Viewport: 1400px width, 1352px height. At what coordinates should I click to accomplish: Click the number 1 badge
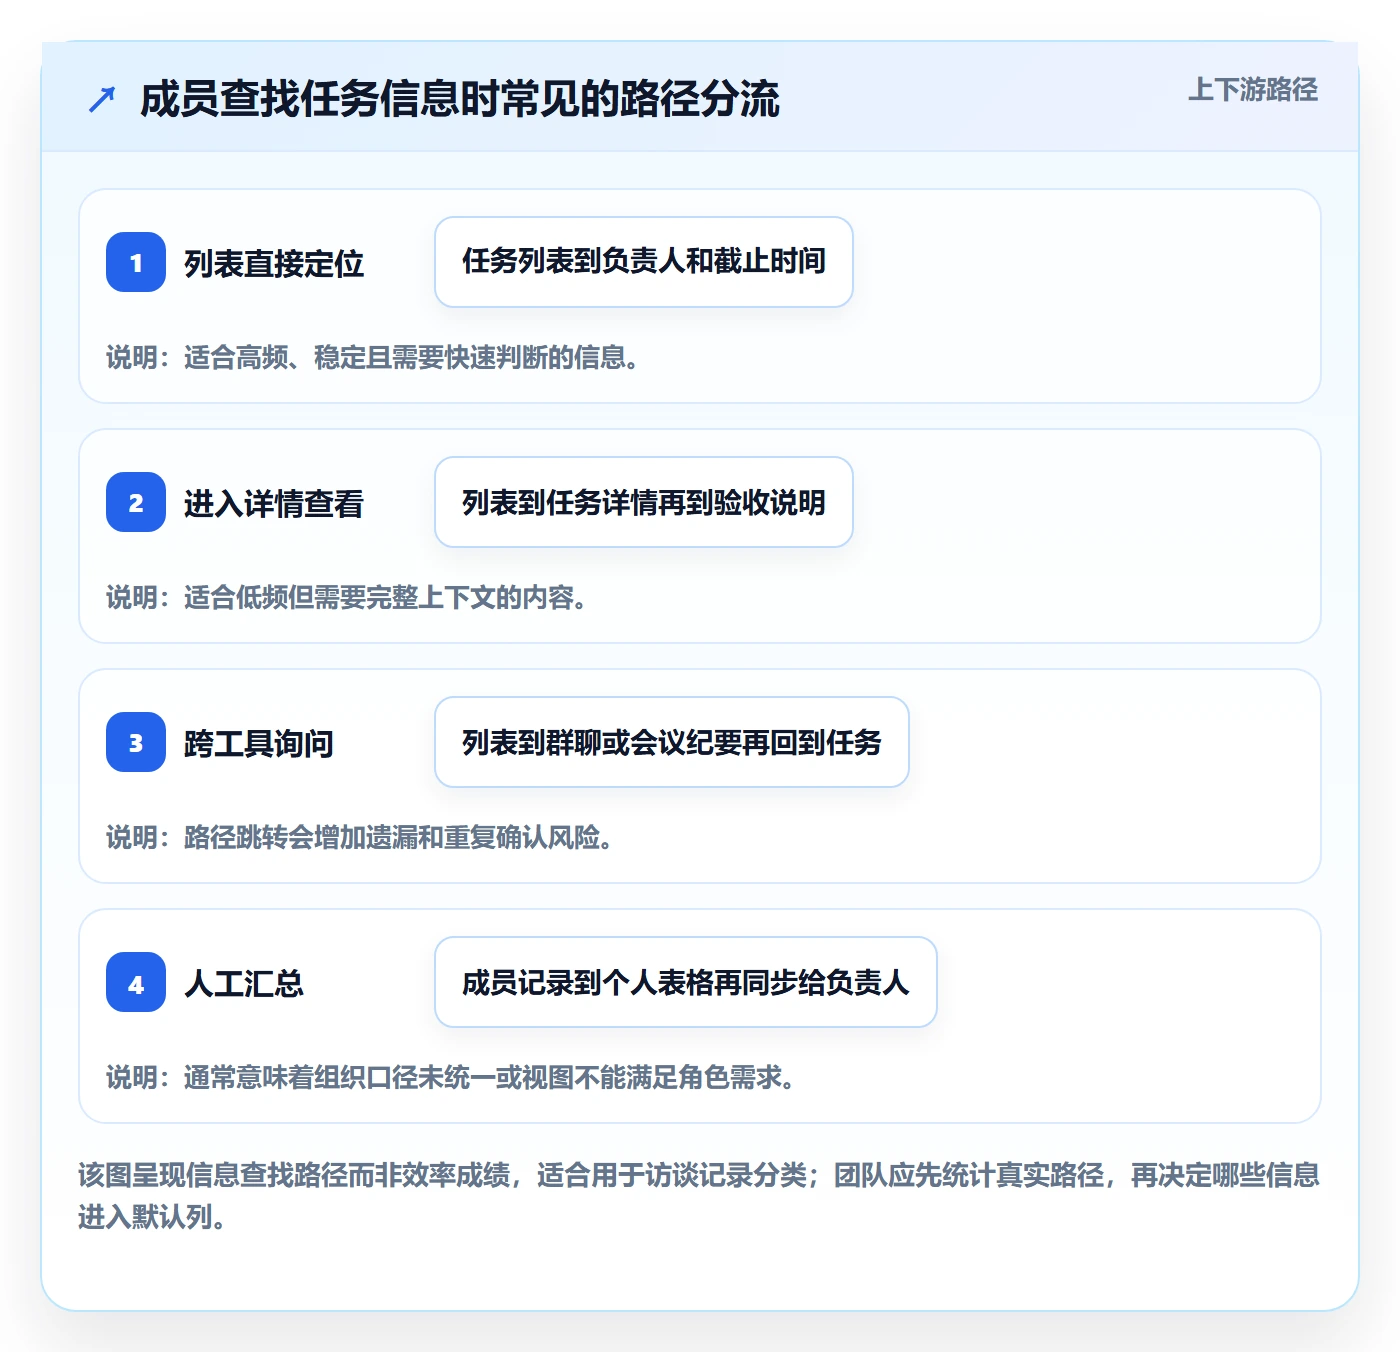pos(136,262)
